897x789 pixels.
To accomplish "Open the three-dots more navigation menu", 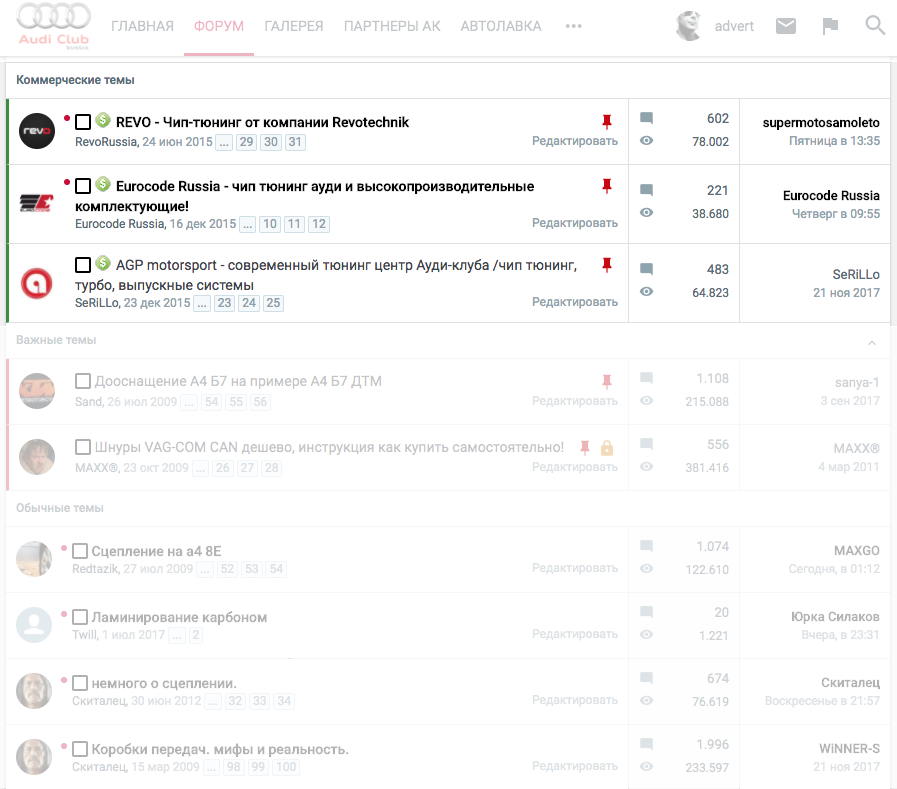I will tap(573, 26).
